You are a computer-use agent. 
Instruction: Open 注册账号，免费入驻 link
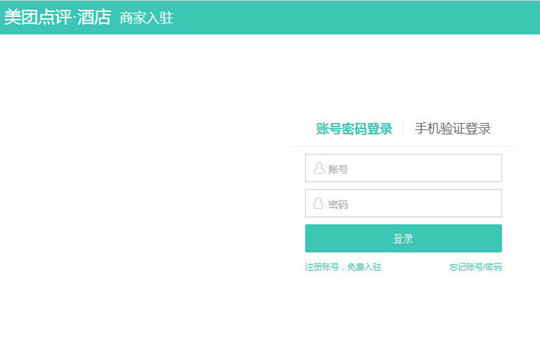[343, 267]
